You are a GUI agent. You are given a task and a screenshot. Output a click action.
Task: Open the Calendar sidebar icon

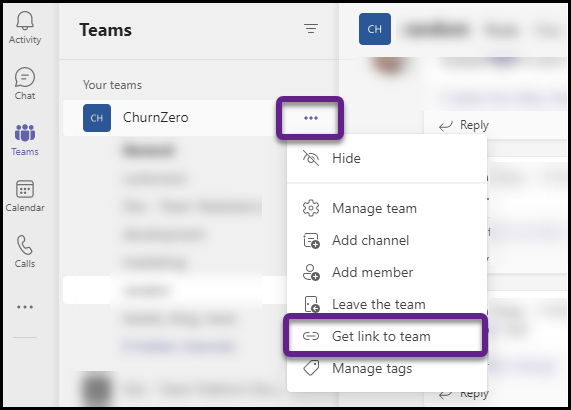[x=25, y=196]
